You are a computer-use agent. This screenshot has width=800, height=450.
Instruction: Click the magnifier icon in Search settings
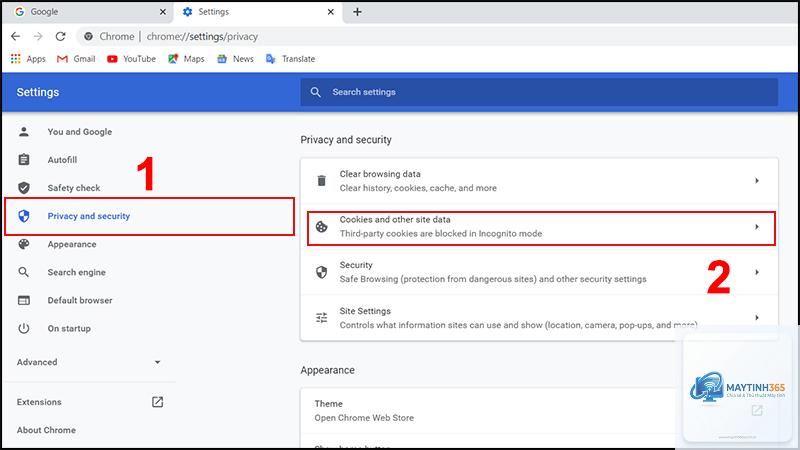[316, 92]
